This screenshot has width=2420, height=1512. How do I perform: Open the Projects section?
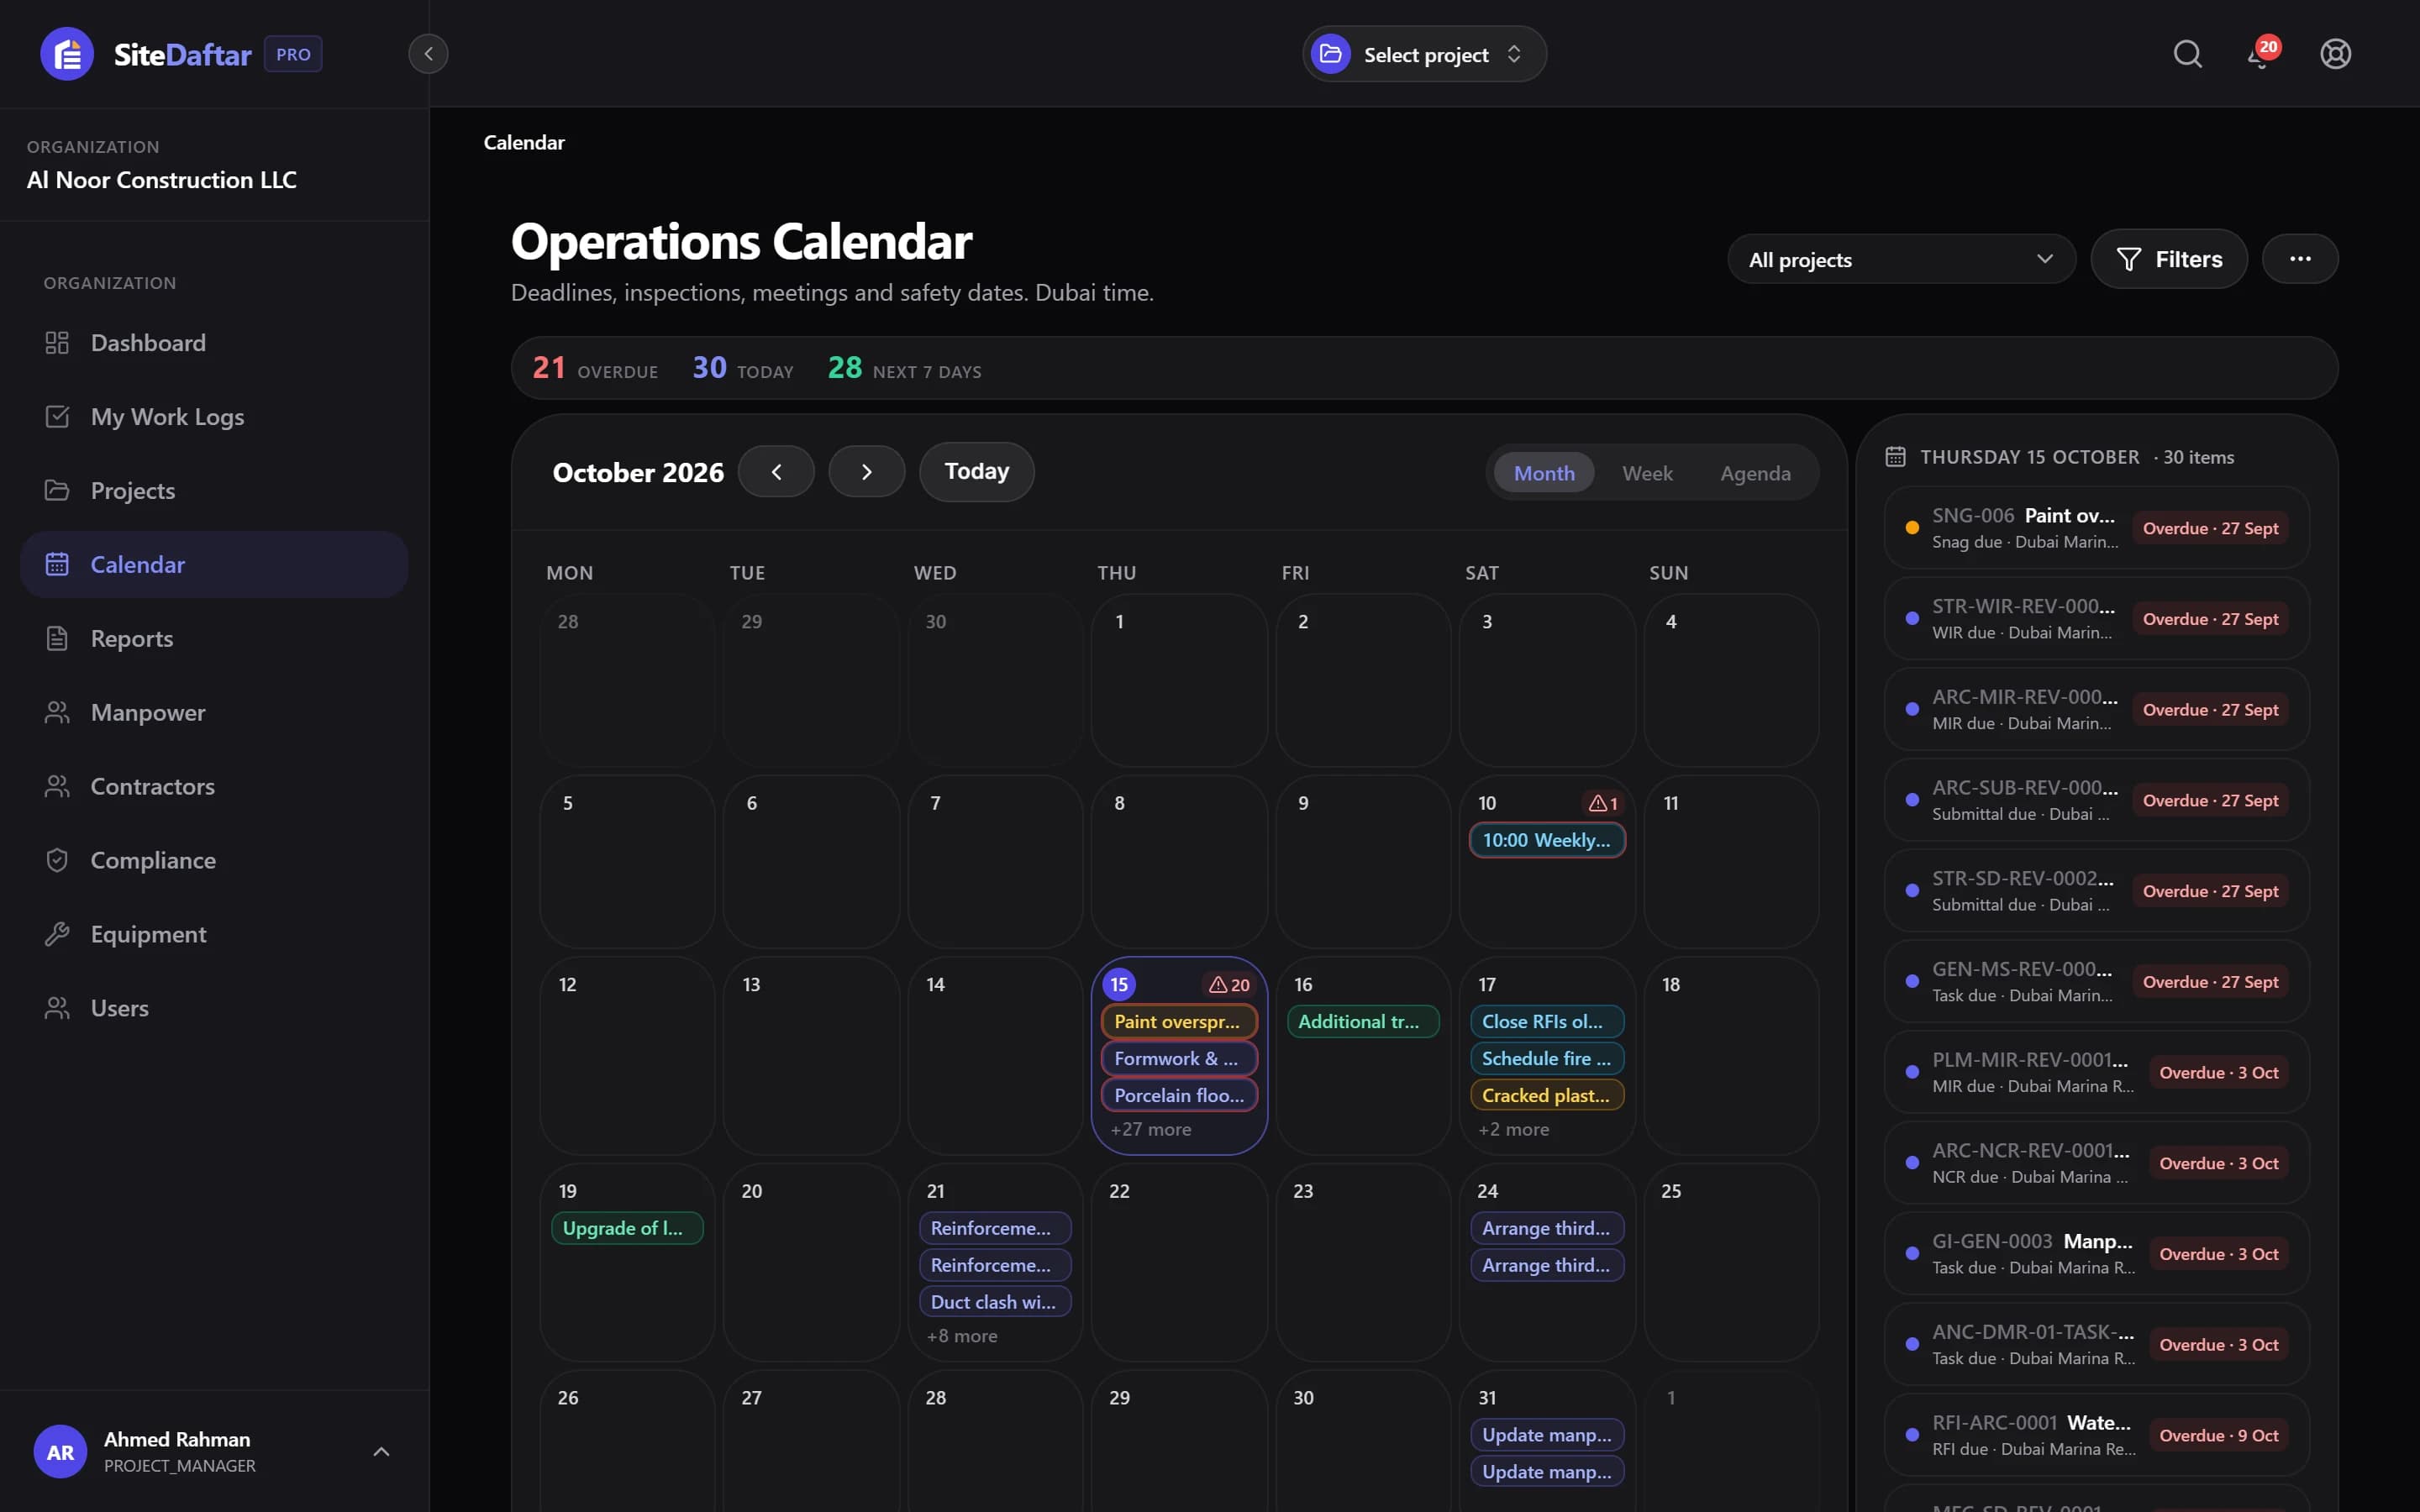click(x=214, y=491)
